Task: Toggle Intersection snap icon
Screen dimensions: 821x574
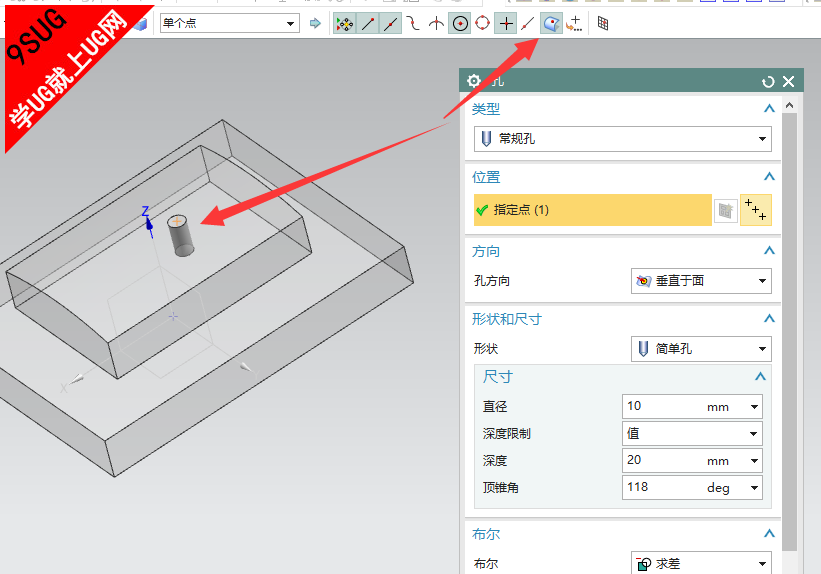Action: click(436, 24)
